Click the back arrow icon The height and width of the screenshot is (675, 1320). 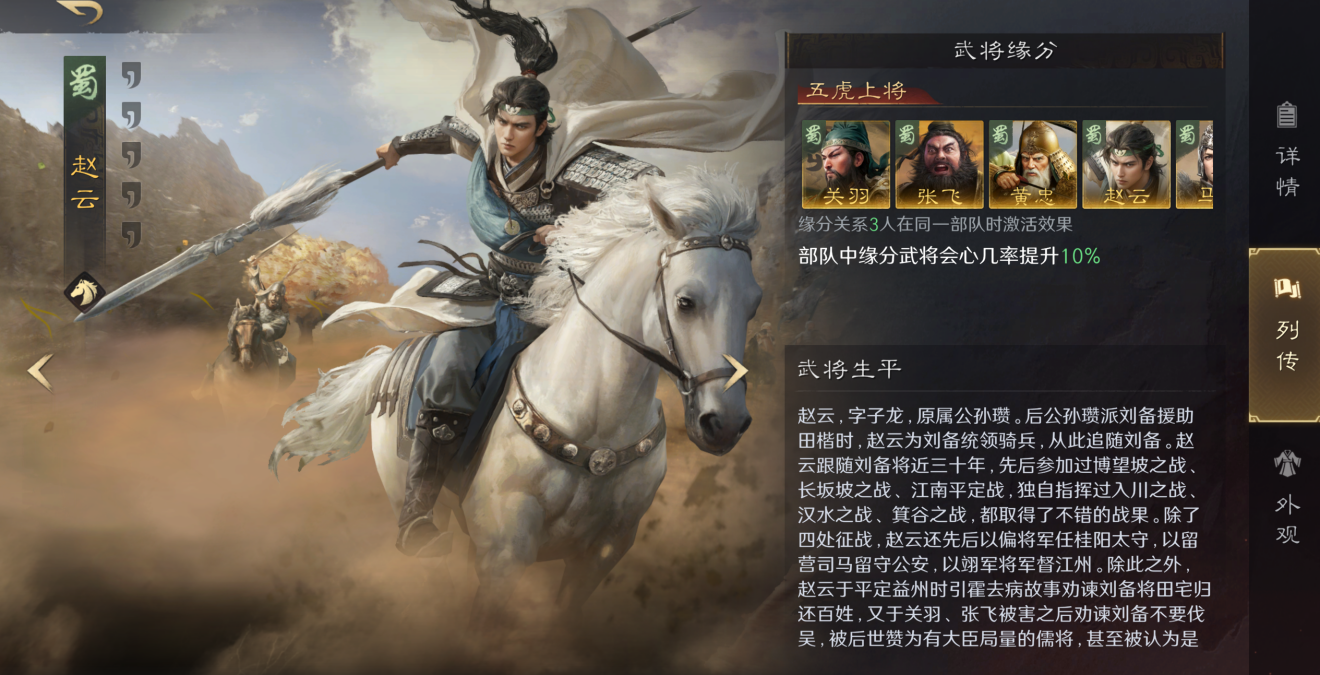(x=80, y=10)
